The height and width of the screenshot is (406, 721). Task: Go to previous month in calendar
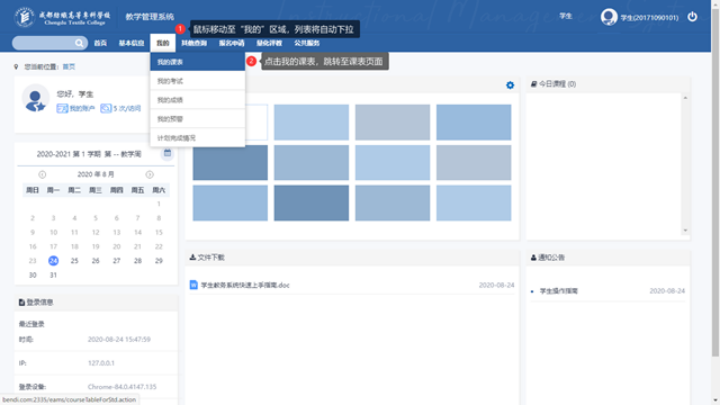(42, 174)
